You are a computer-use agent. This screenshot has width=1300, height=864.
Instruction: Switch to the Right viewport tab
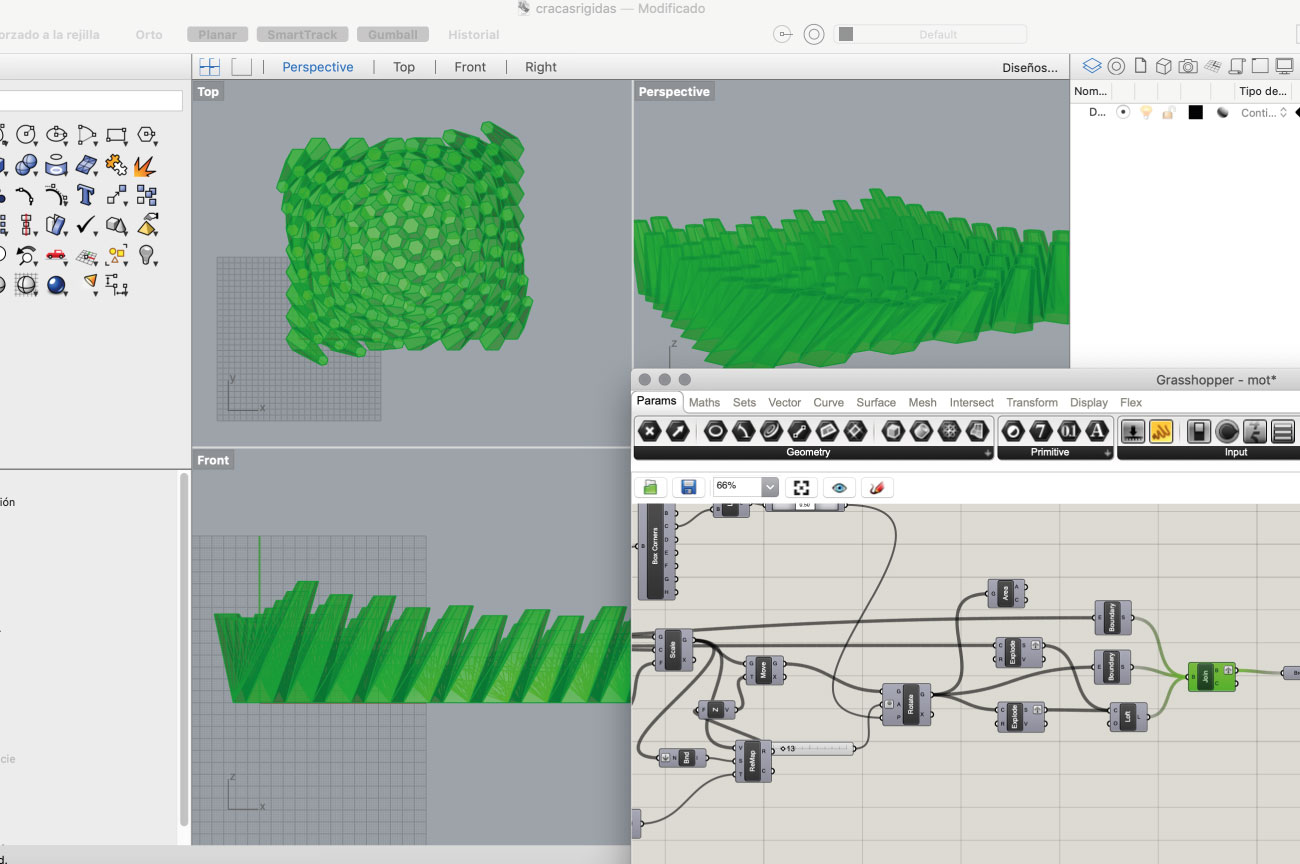tap(541, 67)
